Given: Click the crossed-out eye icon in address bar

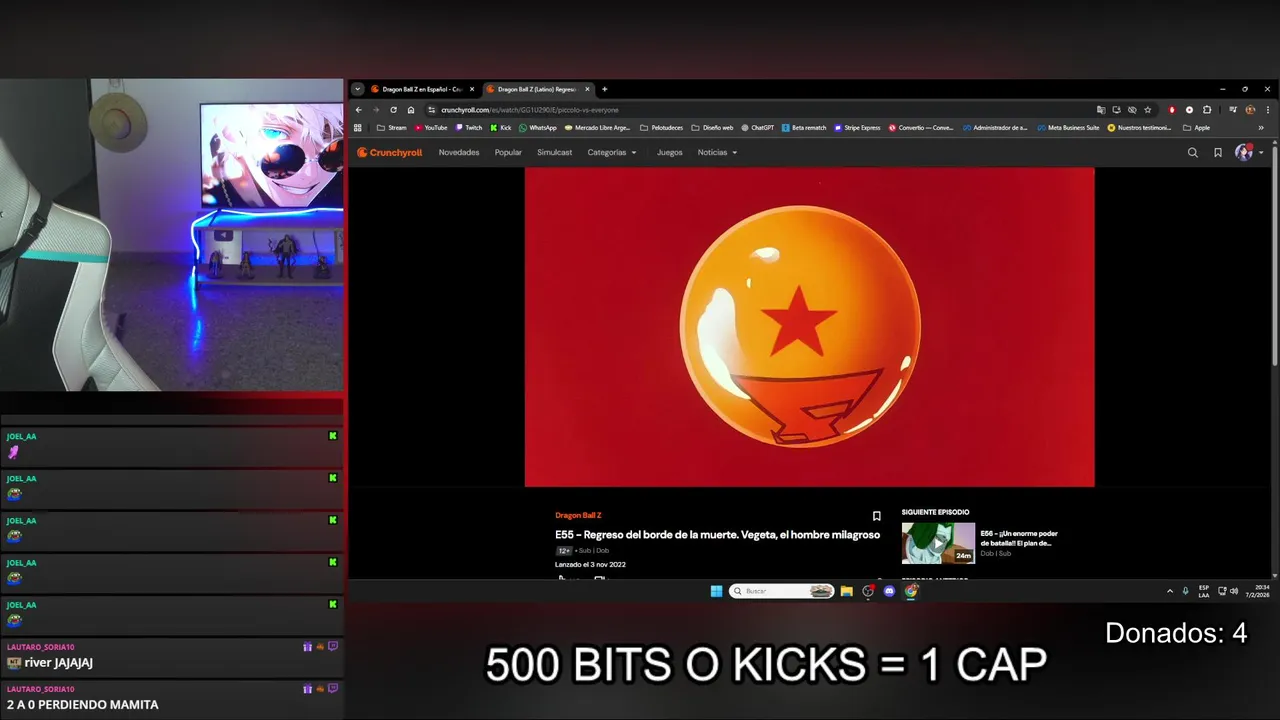Looking at the screenshot, I should coord(1132,110).
